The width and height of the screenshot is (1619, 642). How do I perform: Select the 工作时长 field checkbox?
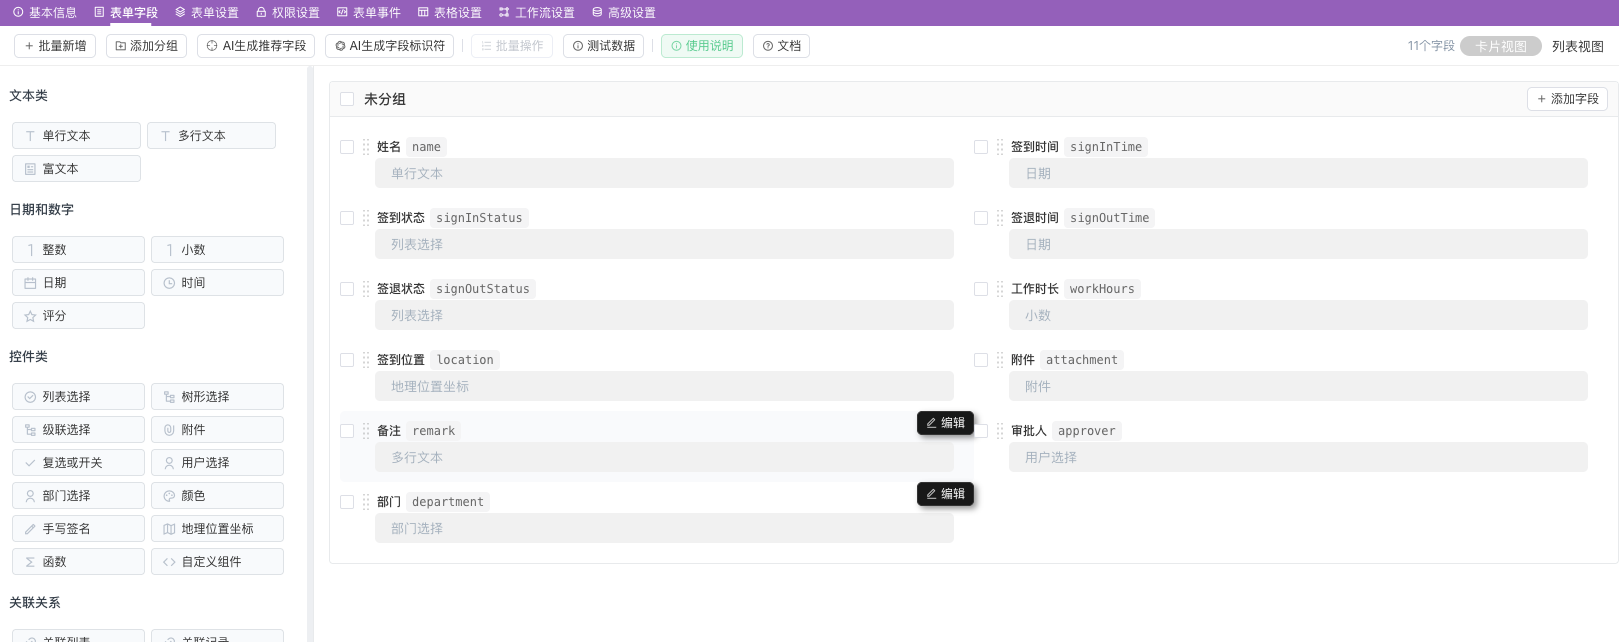pyautogui.click(x=981, y=289)
